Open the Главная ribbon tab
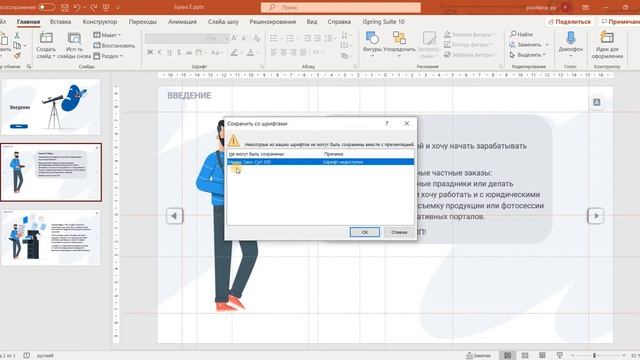Image resolution: width=640 pixels, height=360 pixels. click(x=28, y=22)
